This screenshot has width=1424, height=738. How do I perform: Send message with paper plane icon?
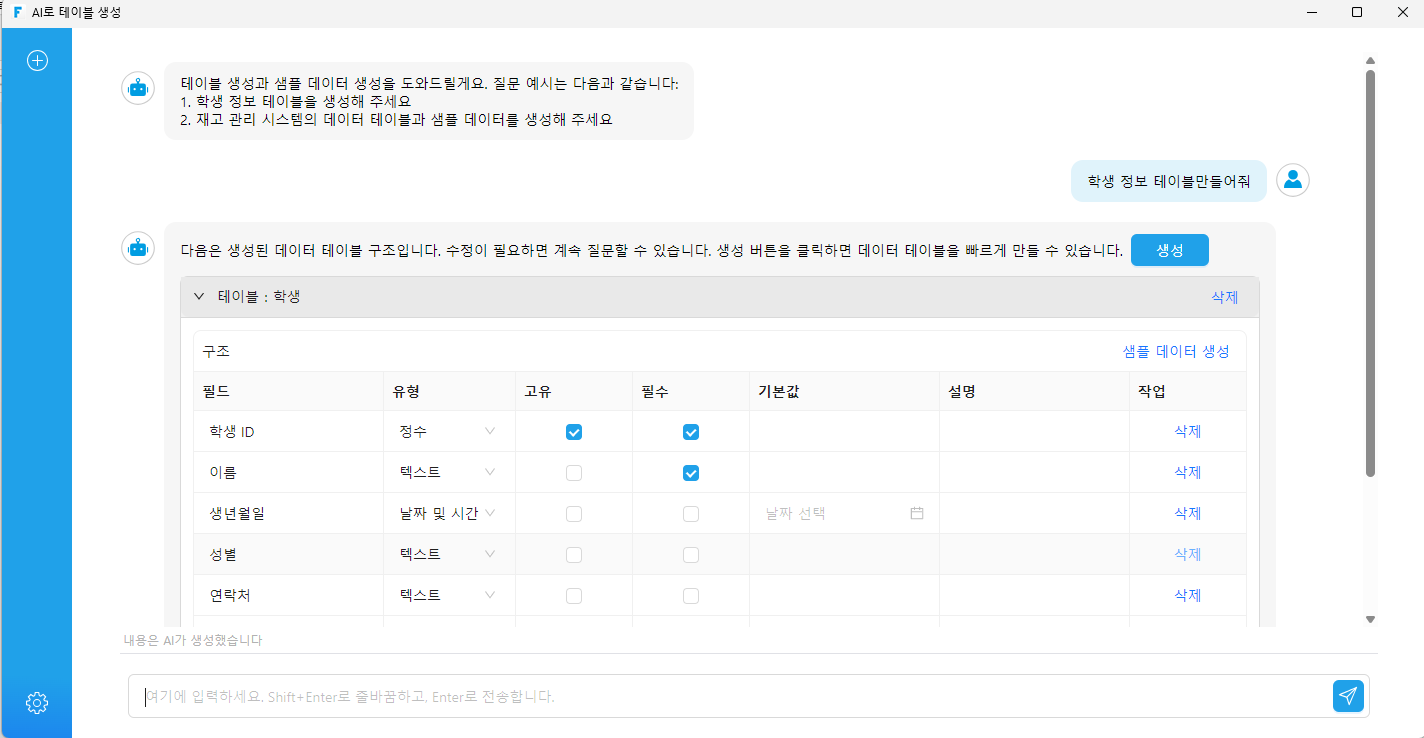tap(1348, 696)
